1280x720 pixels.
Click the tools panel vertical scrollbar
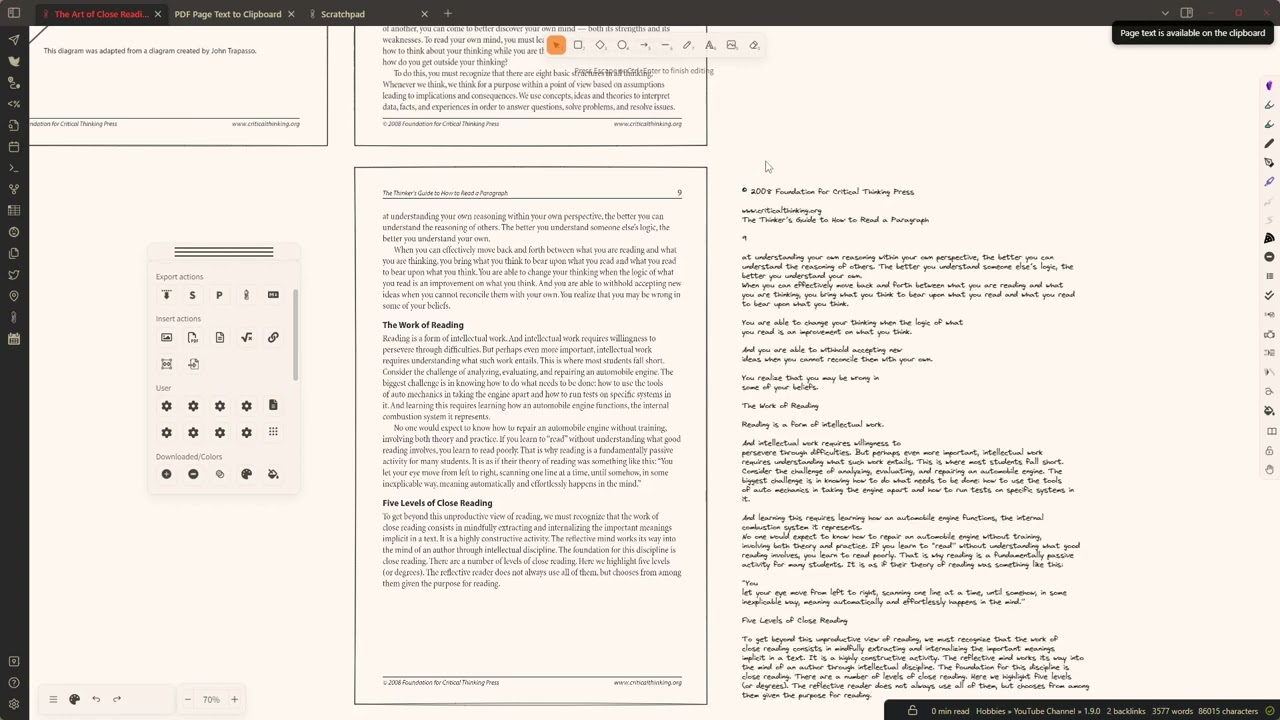[295, 334]
